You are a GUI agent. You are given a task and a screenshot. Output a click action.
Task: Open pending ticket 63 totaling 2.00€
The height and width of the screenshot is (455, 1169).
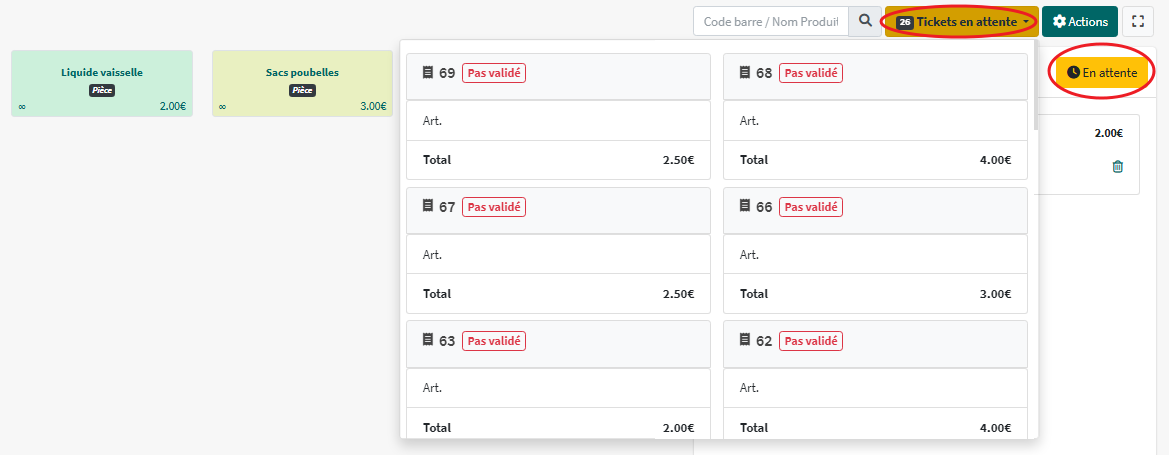[x=558, y=385]
